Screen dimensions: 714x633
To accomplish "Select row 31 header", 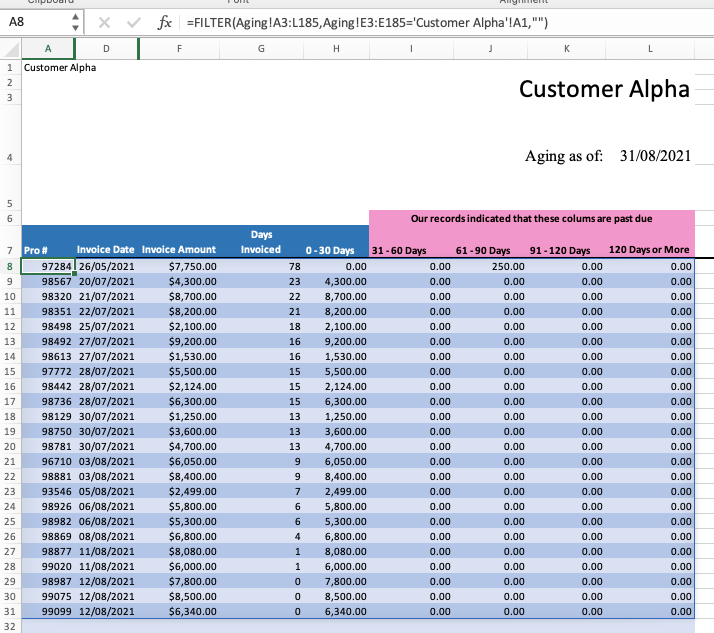I will (x=10, y=611).
